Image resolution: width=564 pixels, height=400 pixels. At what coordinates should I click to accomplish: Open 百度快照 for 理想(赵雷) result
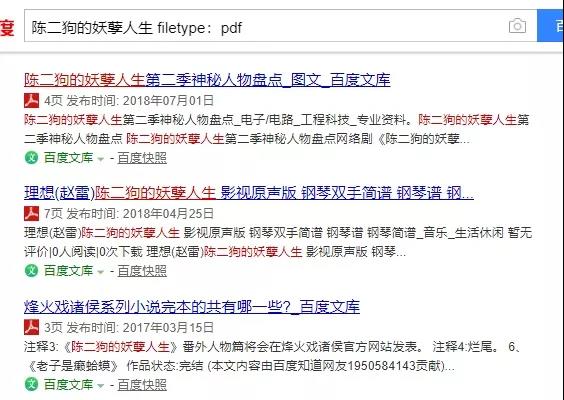(x=142, y=271)
